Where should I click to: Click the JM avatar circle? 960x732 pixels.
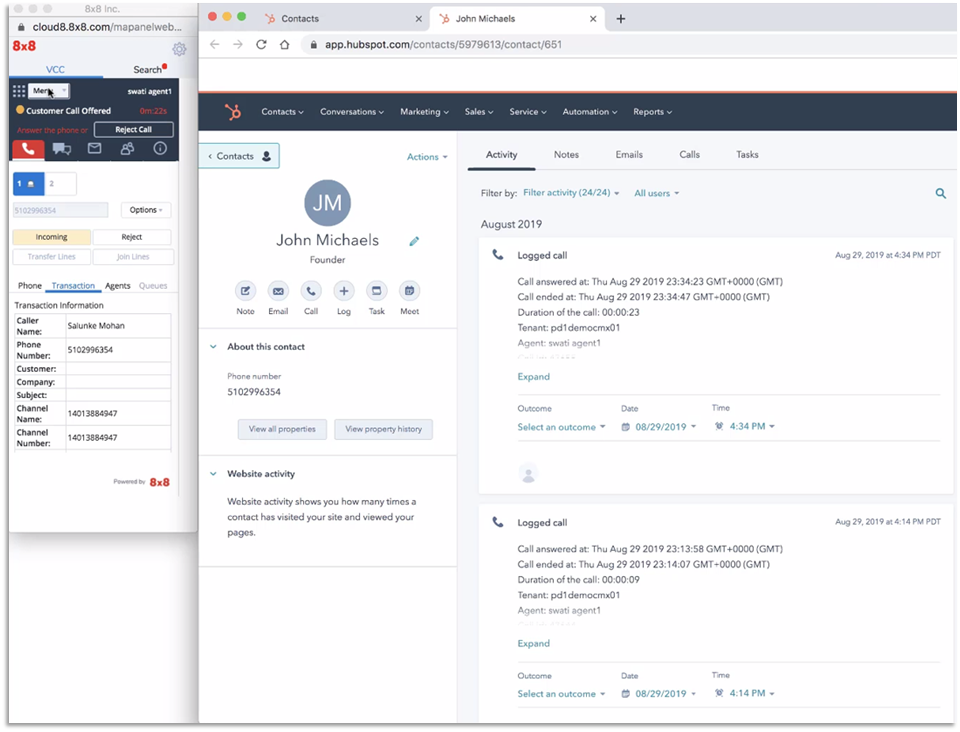(x=328, y=203)
